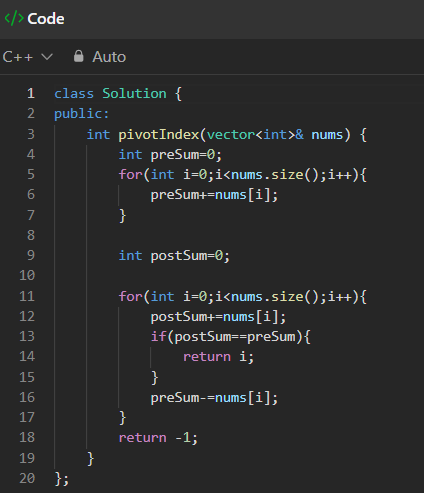Viewport: 424px width, 493px height.
Task: Click the for loop on line 5
Action: 243,175
